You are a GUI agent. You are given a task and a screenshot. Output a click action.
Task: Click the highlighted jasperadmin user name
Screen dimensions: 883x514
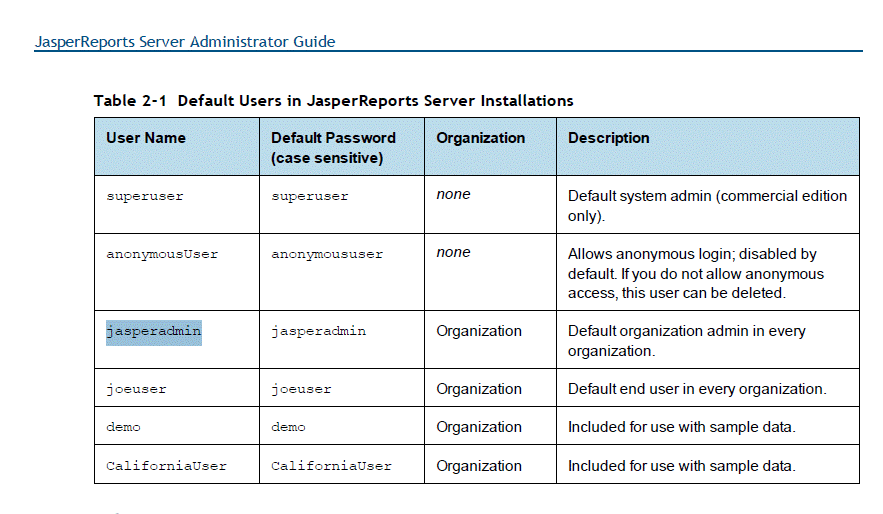154,331
